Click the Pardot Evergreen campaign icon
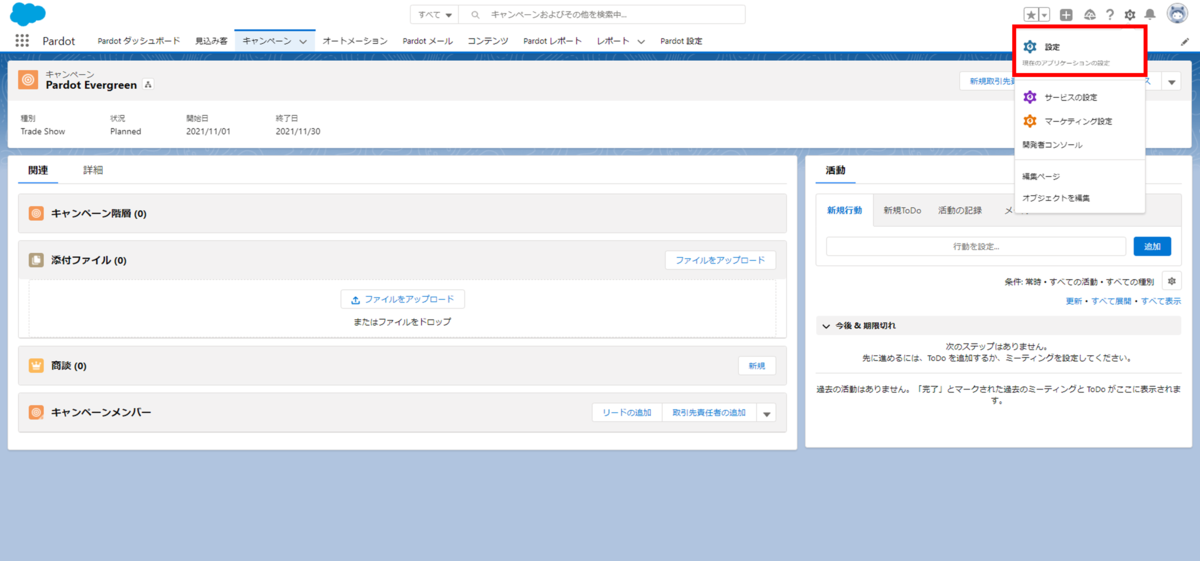This screenshot has width=1200, height=561. 28,79
